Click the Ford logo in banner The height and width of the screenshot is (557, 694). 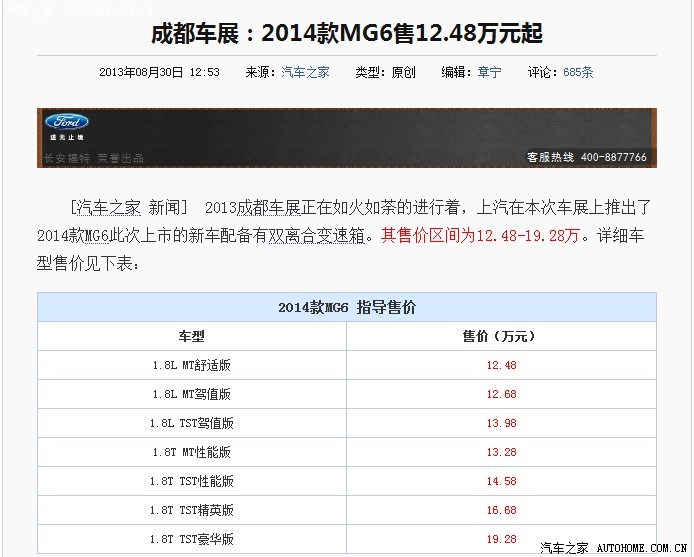point(67,122)
